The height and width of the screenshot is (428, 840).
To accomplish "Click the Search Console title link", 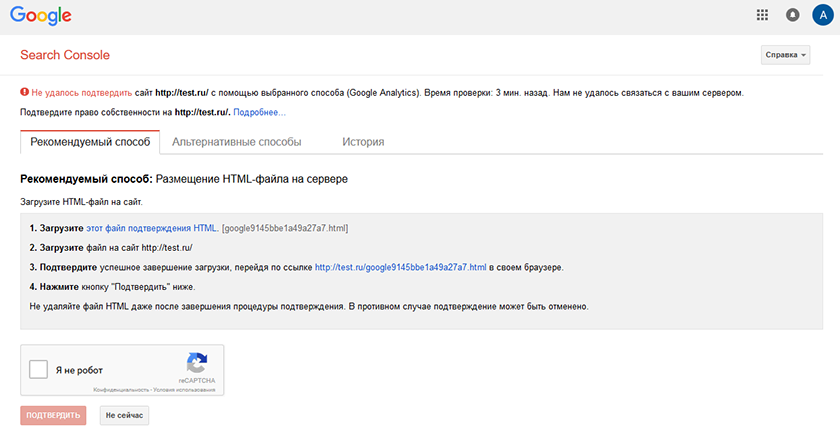I will (65, 55).
